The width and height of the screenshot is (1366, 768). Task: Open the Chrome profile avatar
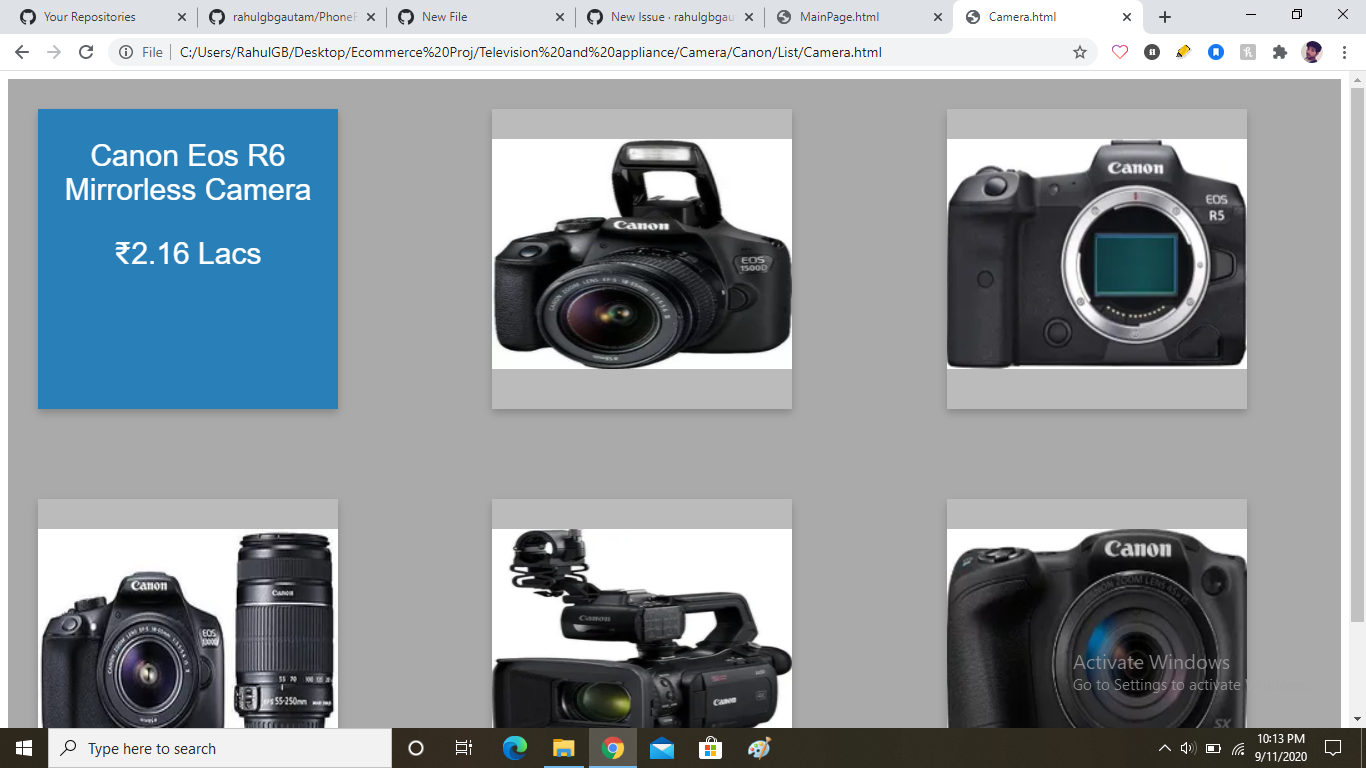tap(1312, 52)
